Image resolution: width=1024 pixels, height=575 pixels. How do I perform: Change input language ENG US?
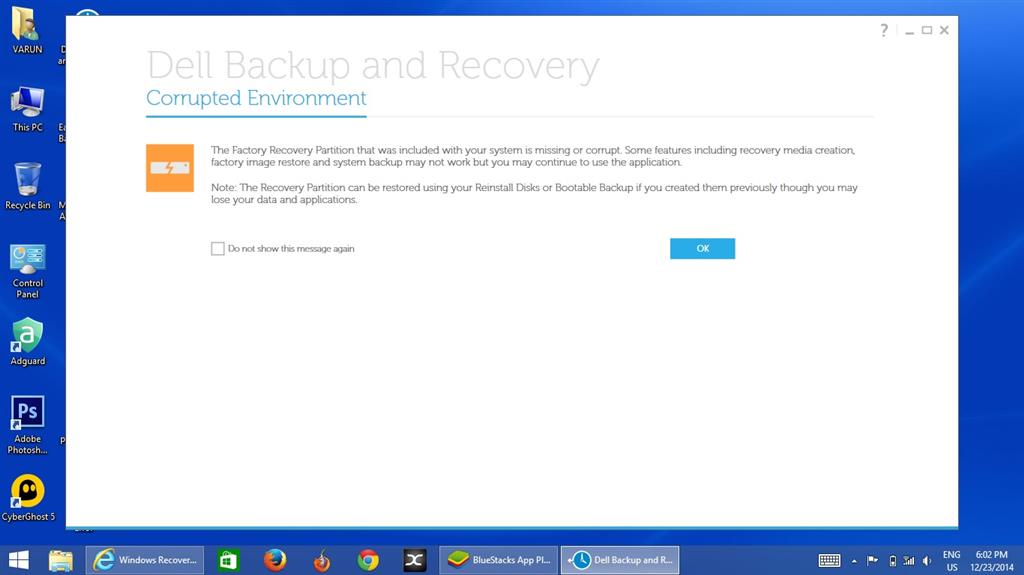click(x=952, y=561)
